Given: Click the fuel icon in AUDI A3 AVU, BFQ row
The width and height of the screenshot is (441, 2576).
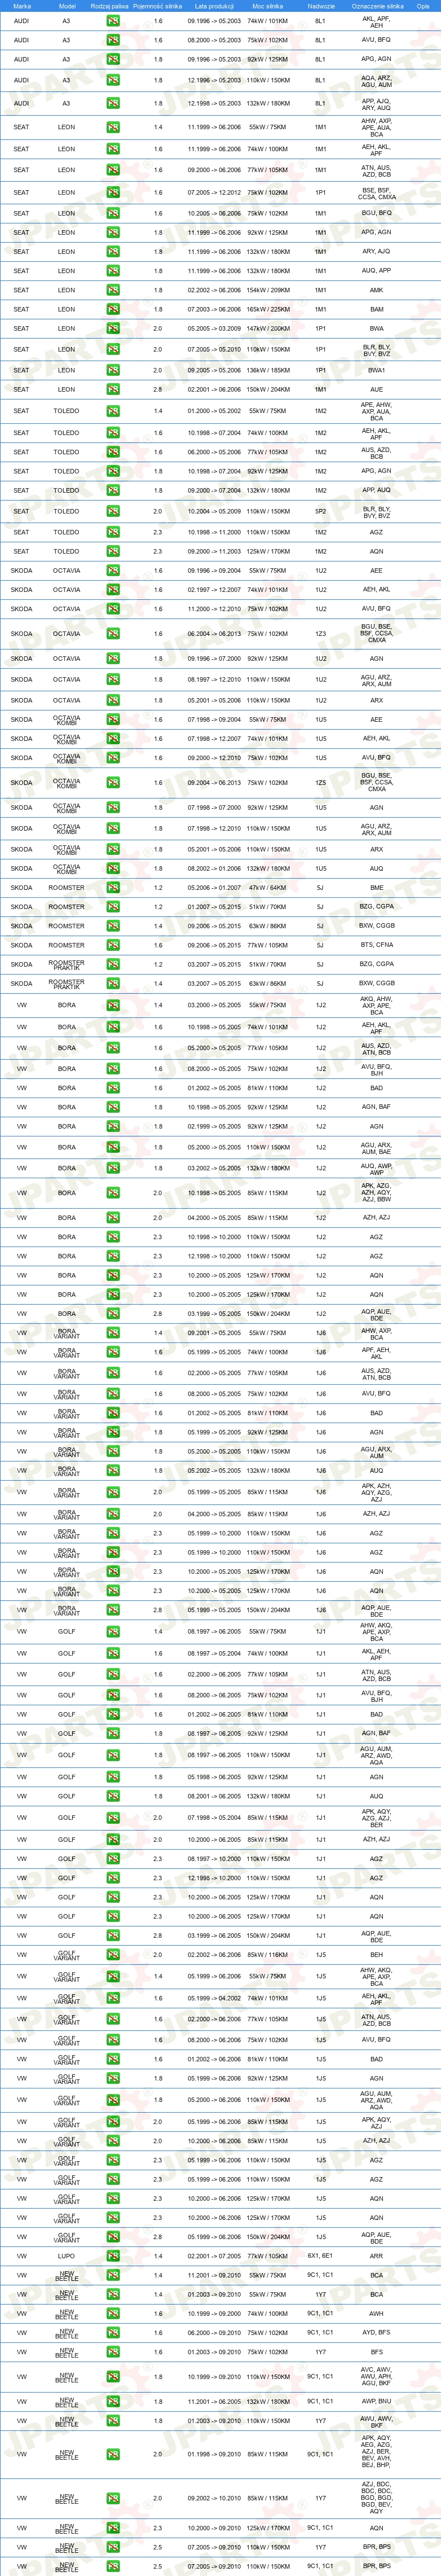Looking at the screenshot, I should tap(113, 40).
